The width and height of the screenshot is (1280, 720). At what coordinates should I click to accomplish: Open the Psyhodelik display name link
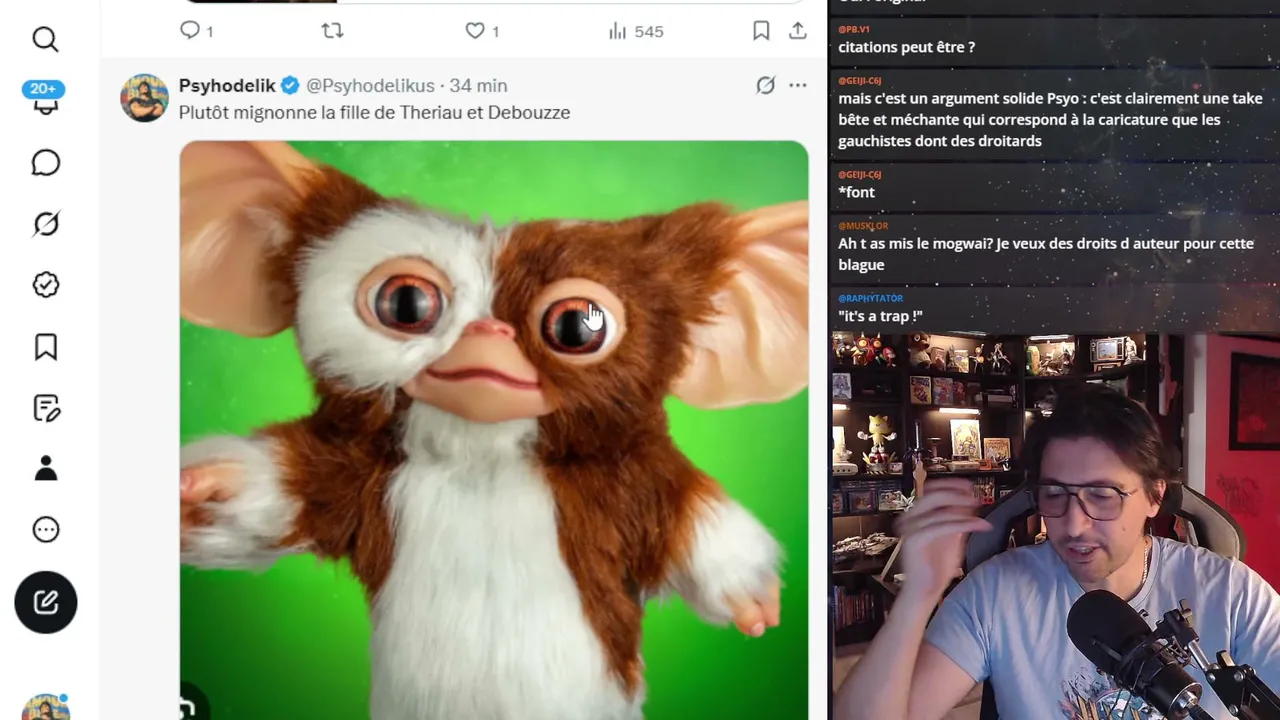(227, 86)
